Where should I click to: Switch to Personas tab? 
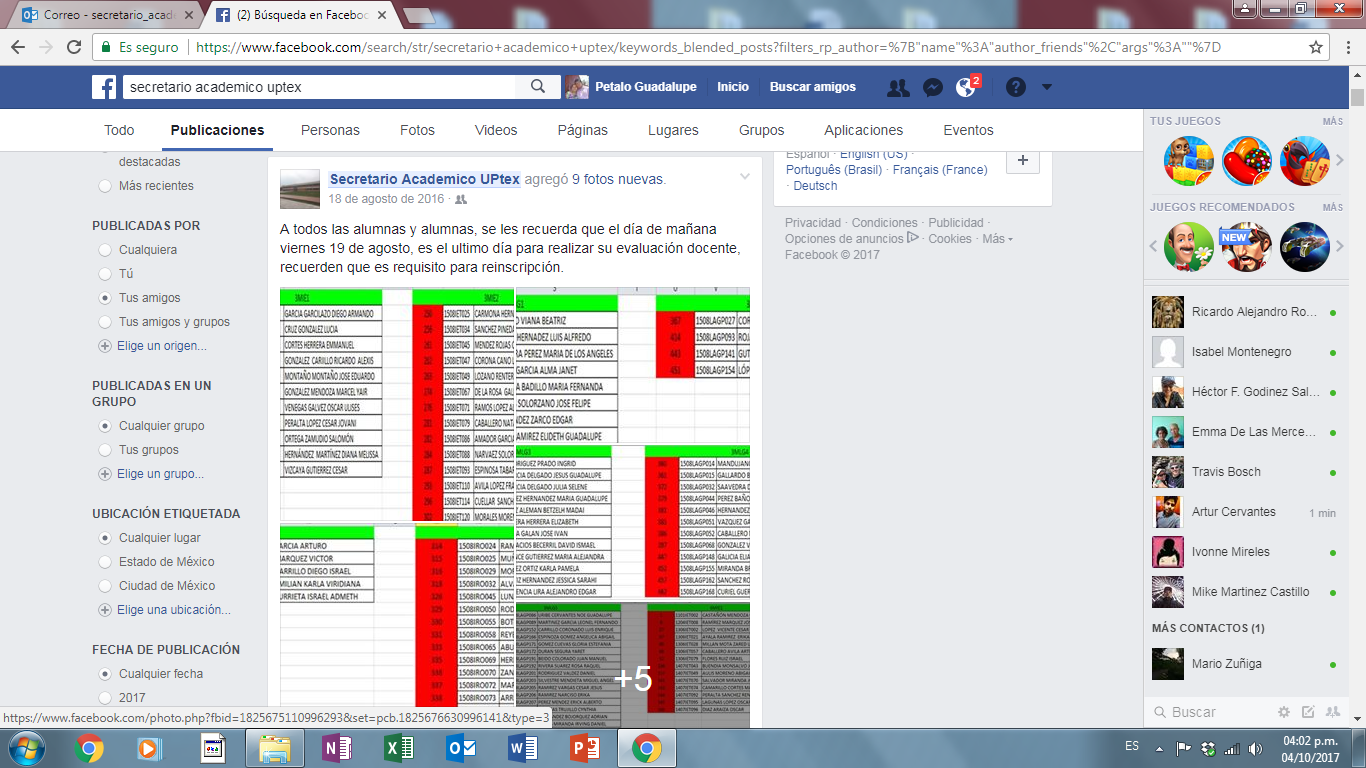pos(330,130)
